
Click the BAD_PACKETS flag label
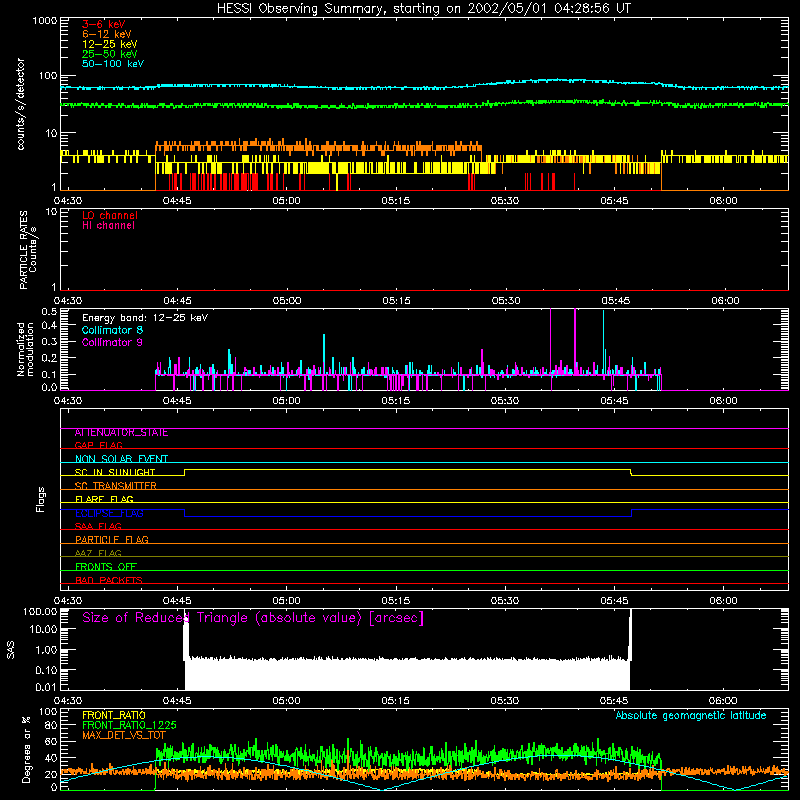tap(109, 580)
